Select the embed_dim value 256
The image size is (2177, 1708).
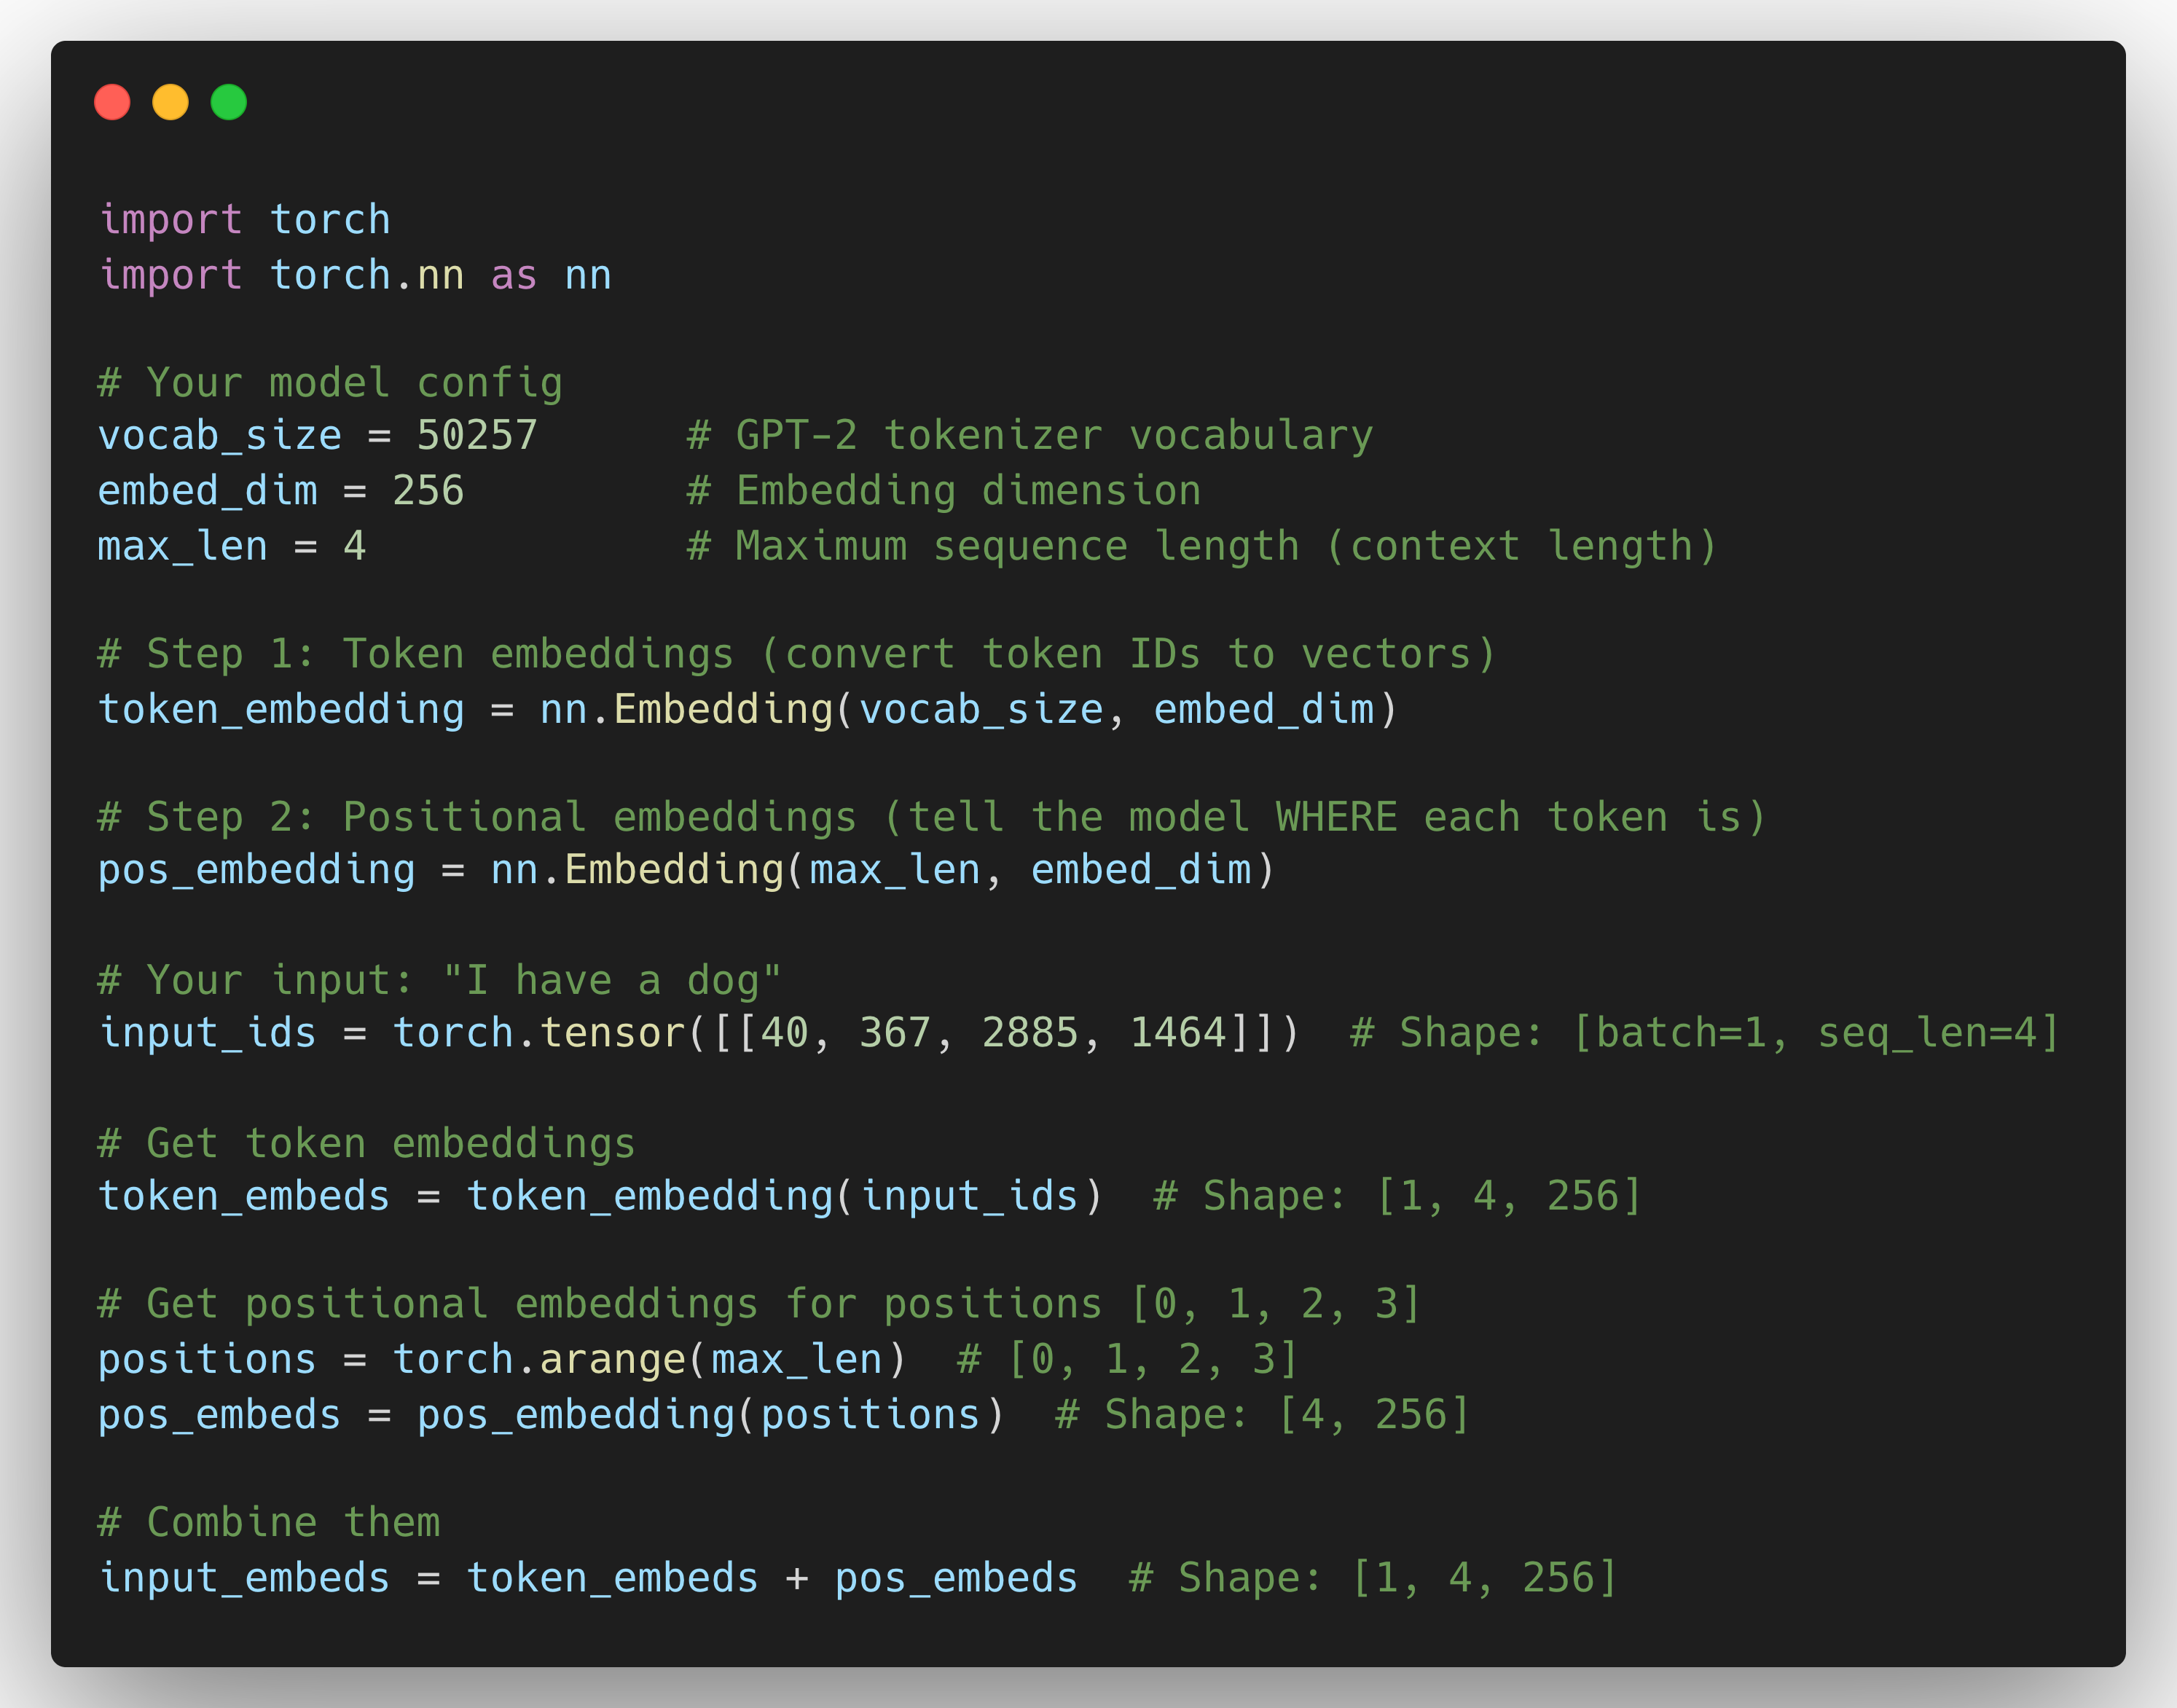(x=428, y=490)
